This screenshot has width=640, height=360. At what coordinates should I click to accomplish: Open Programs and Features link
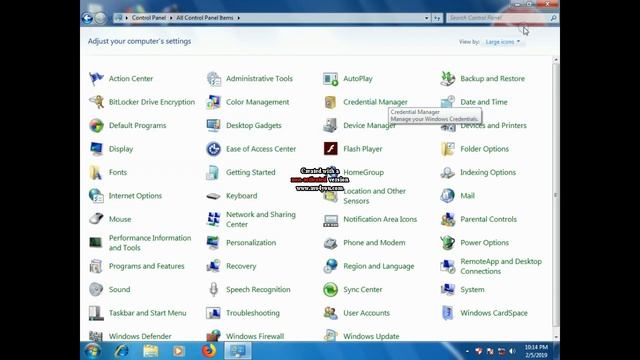tap(147, 266)
